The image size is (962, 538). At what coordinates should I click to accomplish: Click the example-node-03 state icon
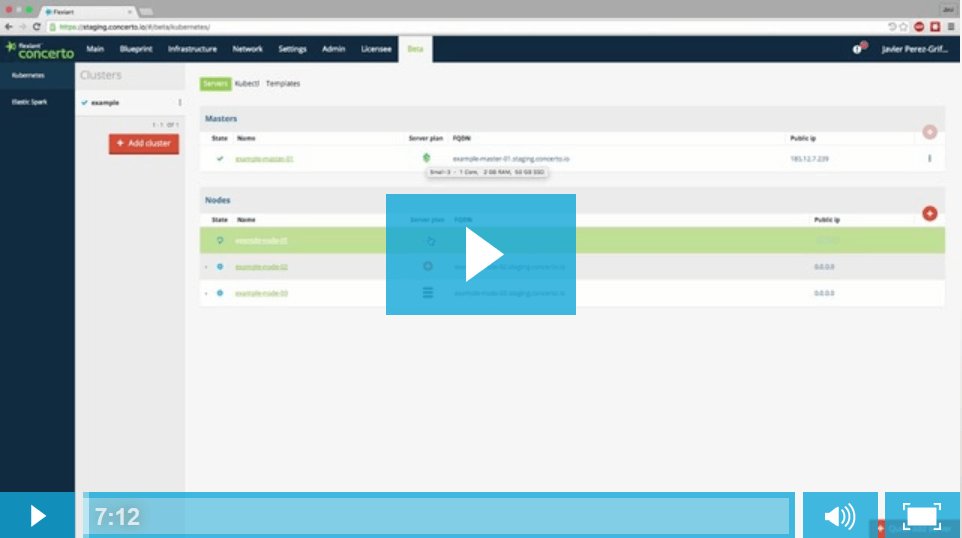tap(220, 293)
